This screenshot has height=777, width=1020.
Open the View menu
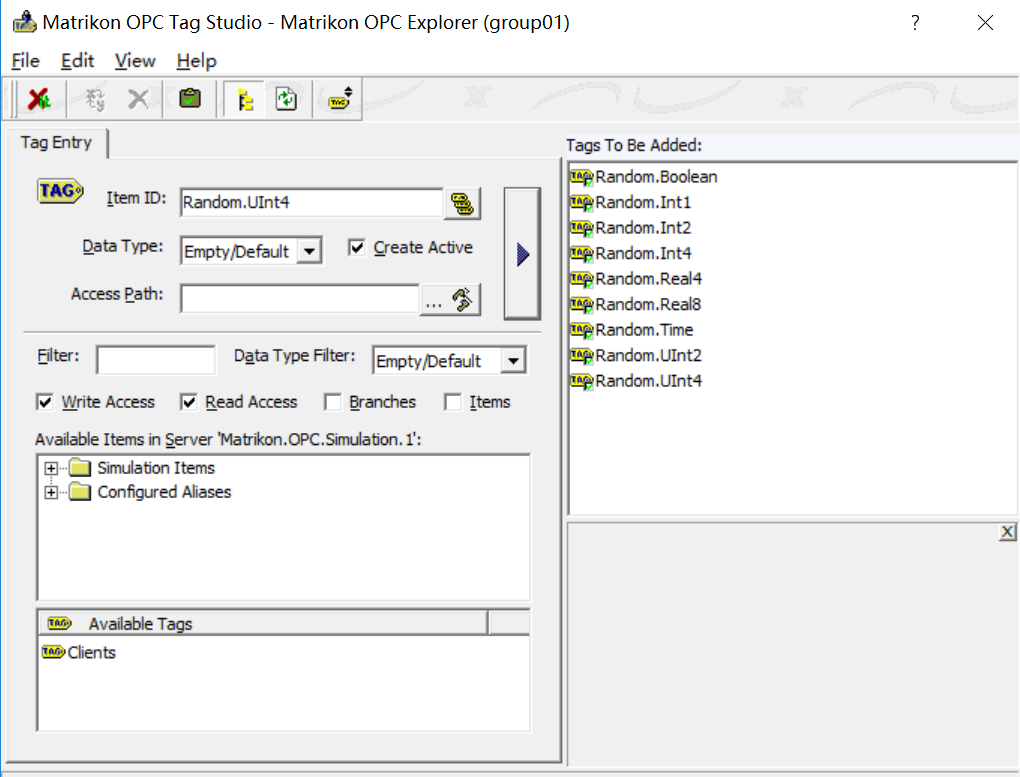point(135,61)
